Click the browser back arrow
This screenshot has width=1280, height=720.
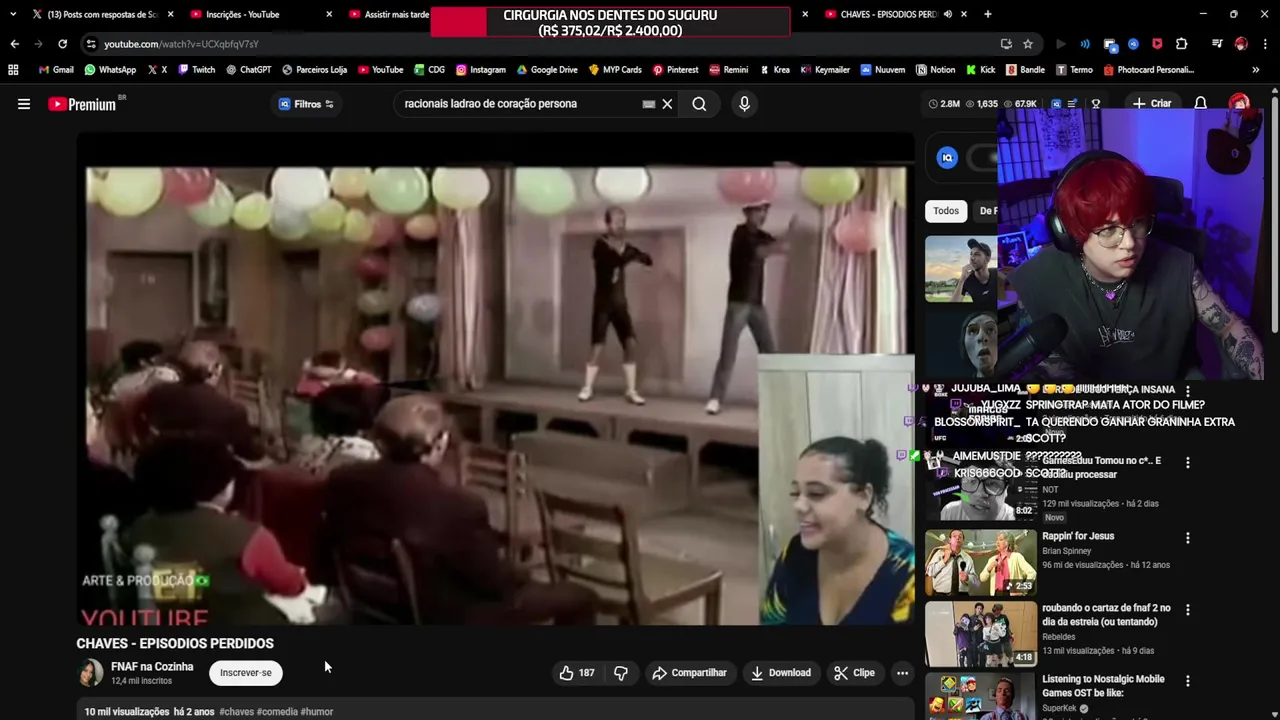pyautogui.click(x=14, y=44)
